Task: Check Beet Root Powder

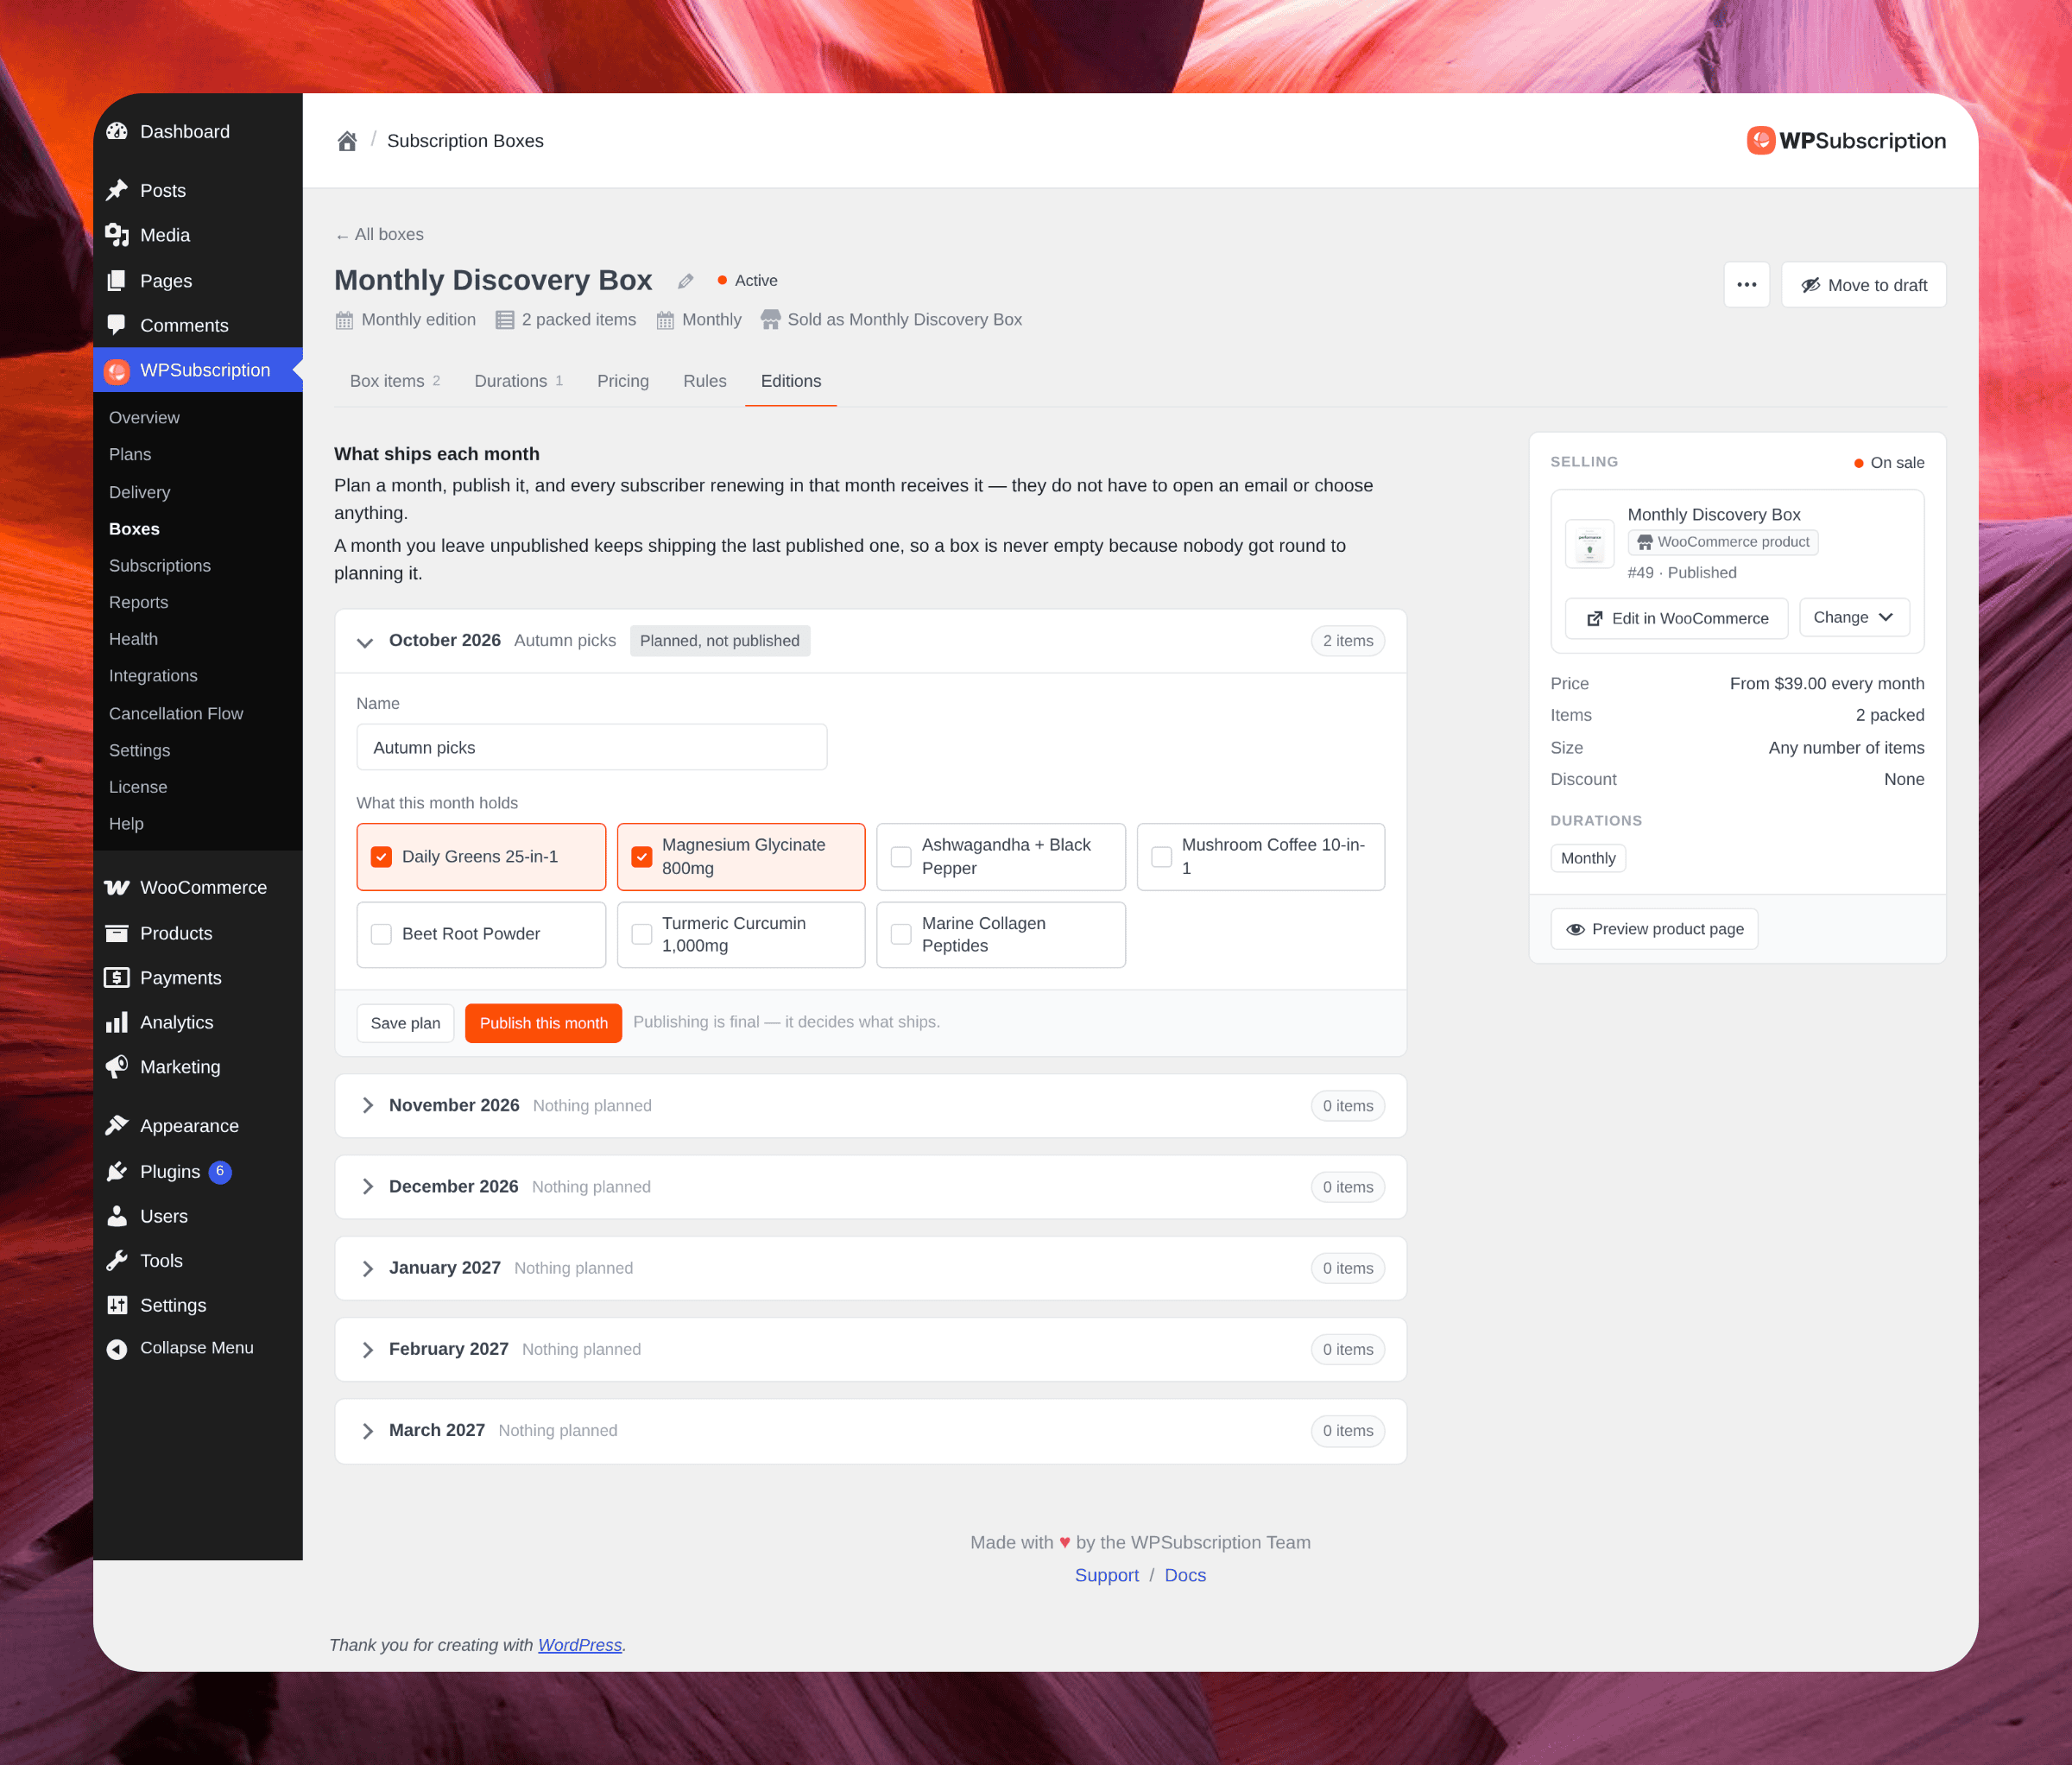Action: tap(381, 934)
